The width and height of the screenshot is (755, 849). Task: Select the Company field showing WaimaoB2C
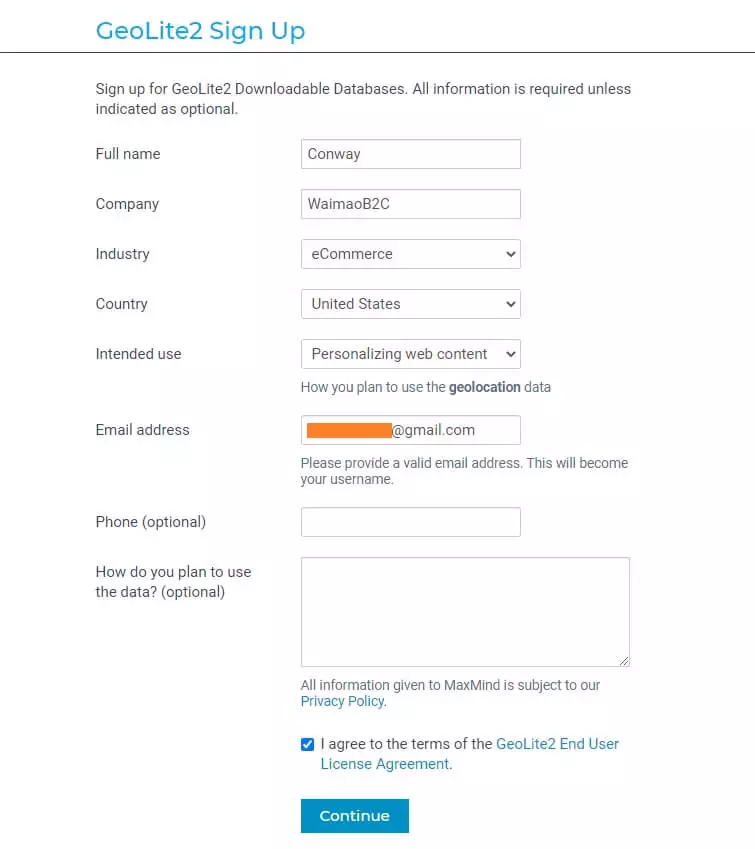click(410, 204)
